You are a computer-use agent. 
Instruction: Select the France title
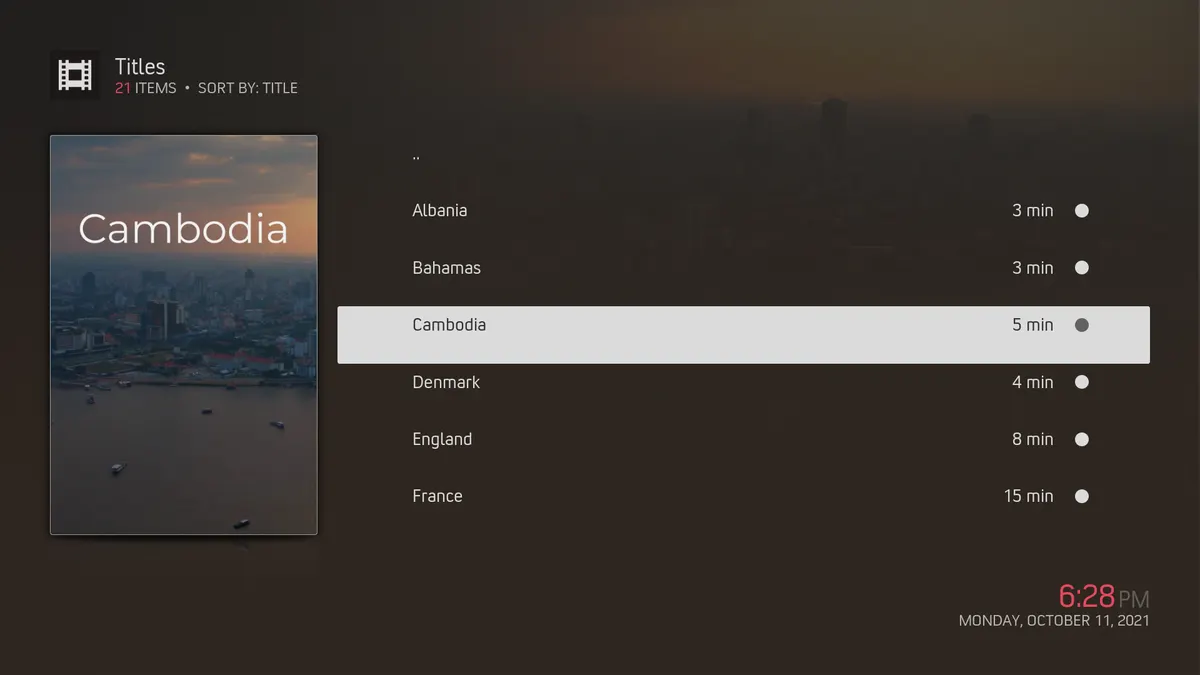coord(743,496)
